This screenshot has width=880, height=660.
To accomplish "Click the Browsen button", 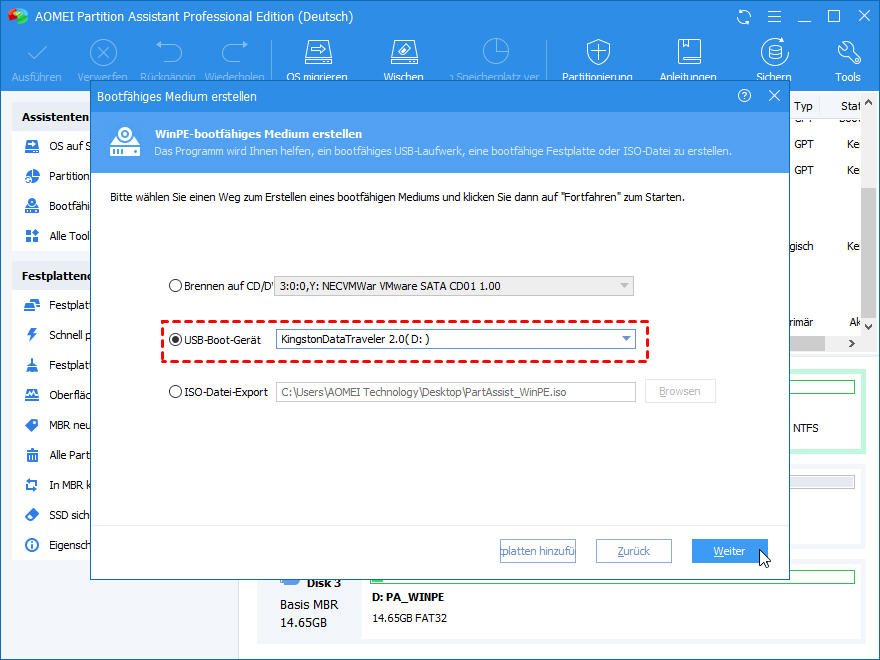I will pyautogui.click(x=680, y=391).
